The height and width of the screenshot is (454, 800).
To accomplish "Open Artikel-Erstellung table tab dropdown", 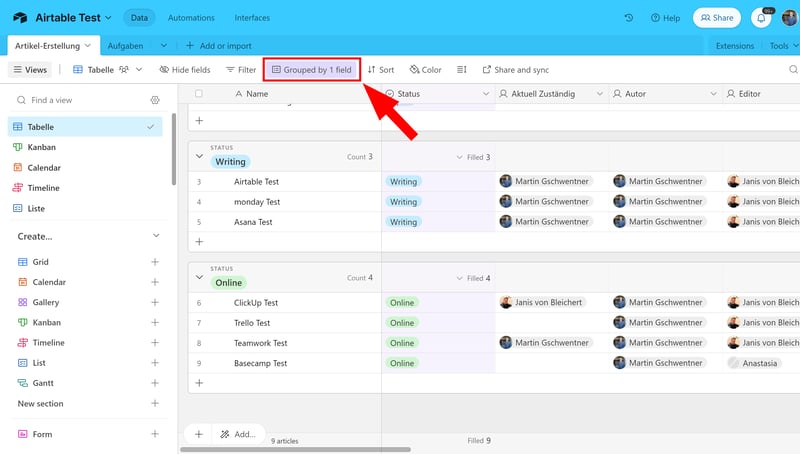I will (x=88, y=45).
